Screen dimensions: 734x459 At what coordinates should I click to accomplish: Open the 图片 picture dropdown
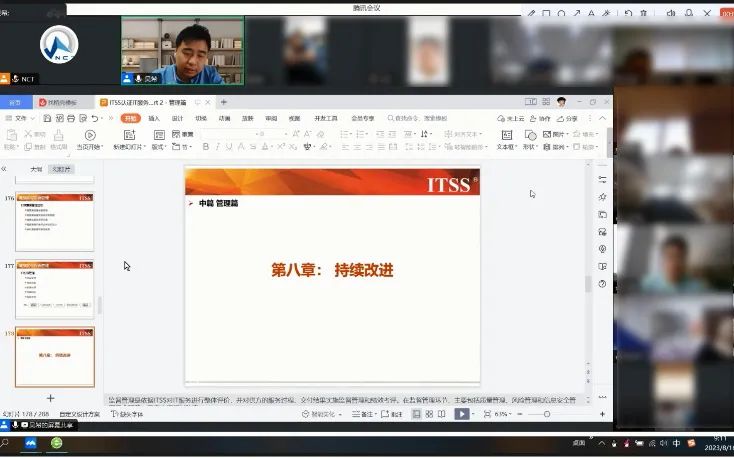pos(556,134)
